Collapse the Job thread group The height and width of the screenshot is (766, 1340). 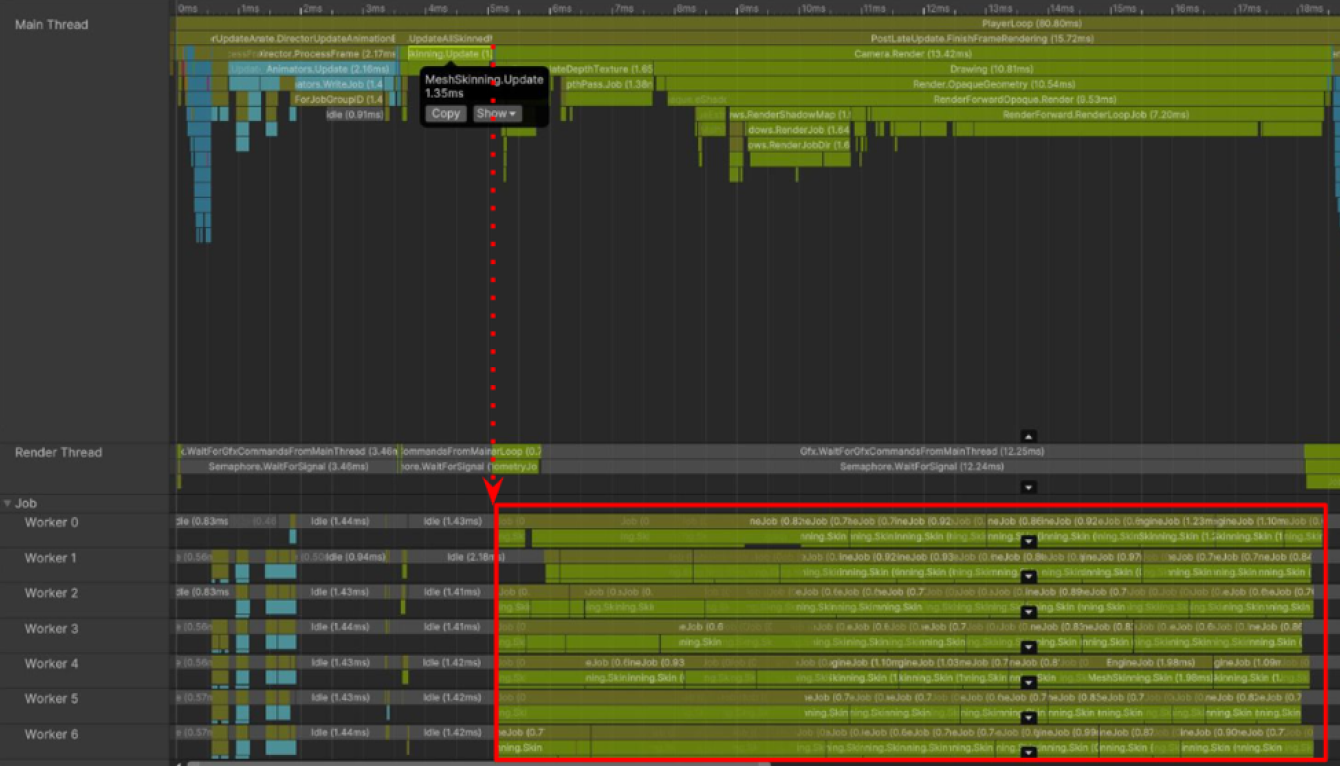click(8, 504)
